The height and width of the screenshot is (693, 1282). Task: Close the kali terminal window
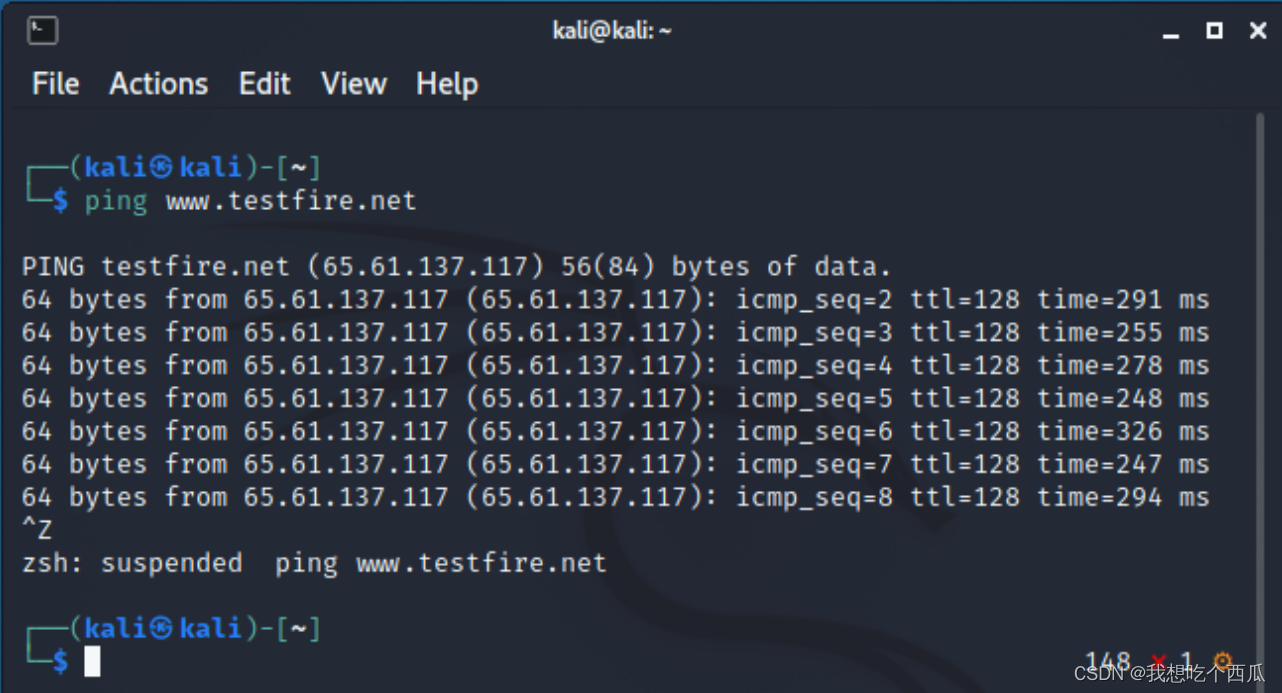[x=1258, y=31]
